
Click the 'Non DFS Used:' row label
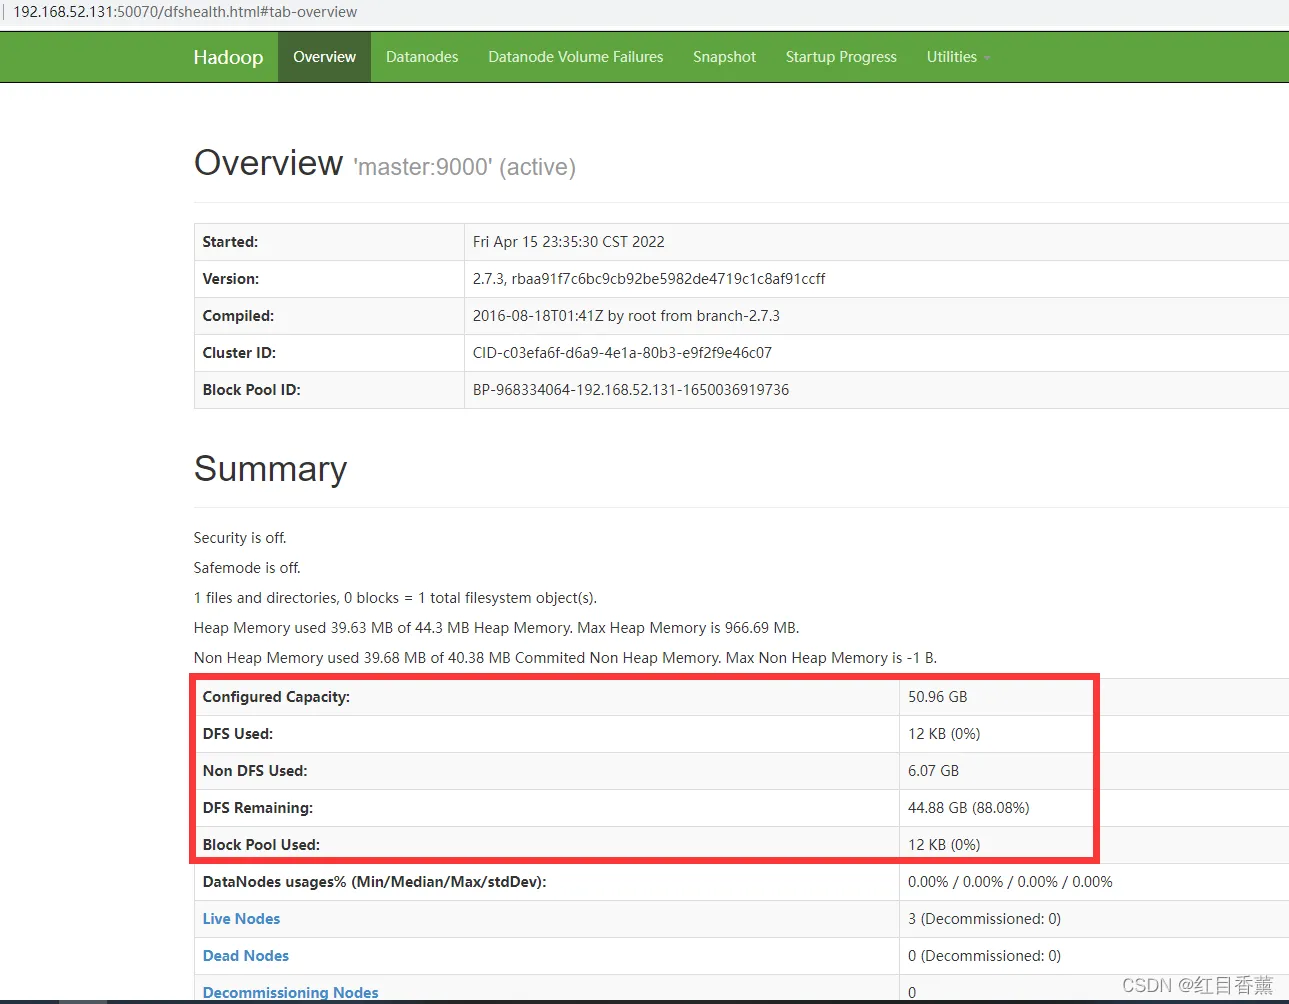255,771
